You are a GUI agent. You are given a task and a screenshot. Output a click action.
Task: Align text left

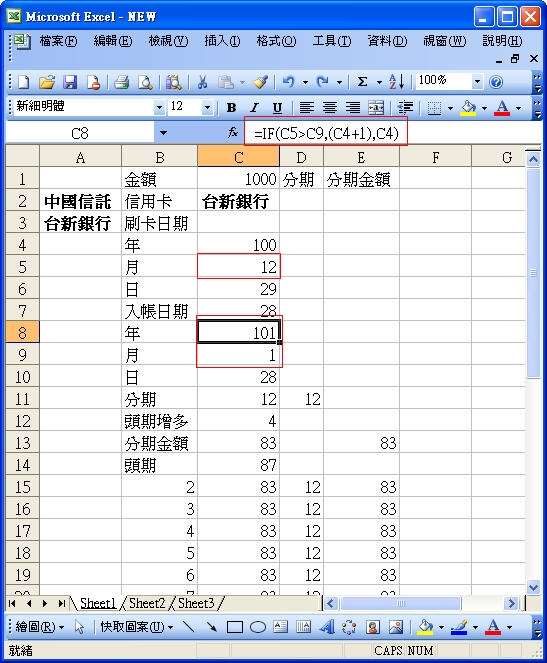click(x=306, y=108)
